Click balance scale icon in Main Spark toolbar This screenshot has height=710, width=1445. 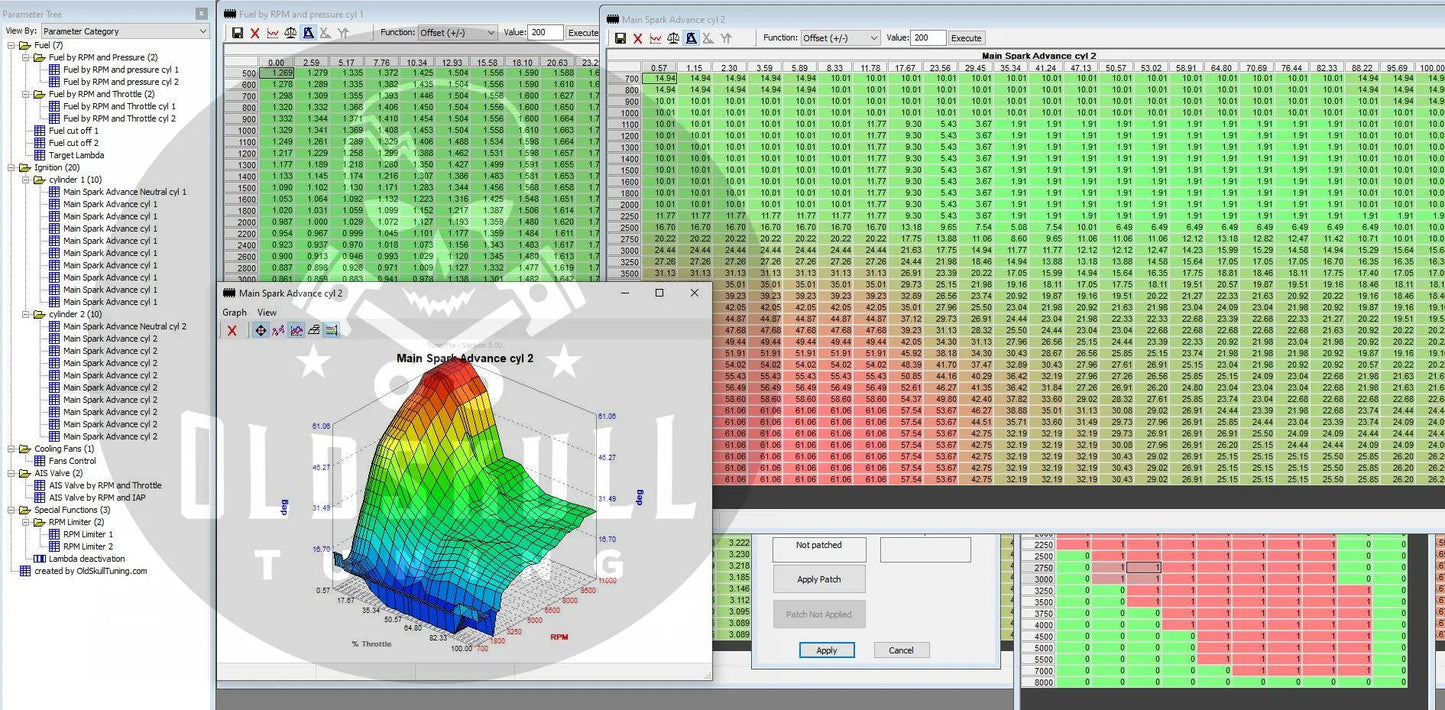coord(673,38)
